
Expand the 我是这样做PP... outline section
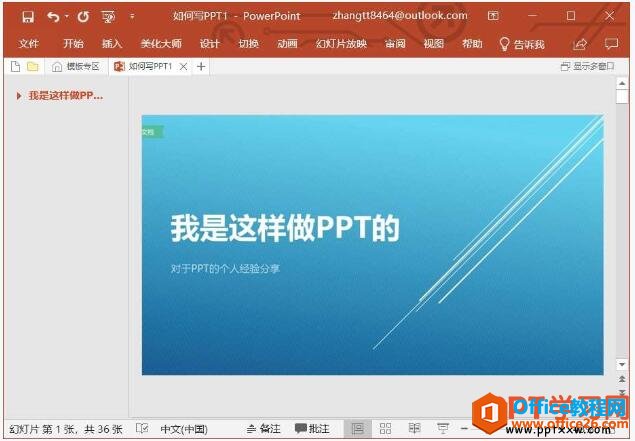pos(19,96)
